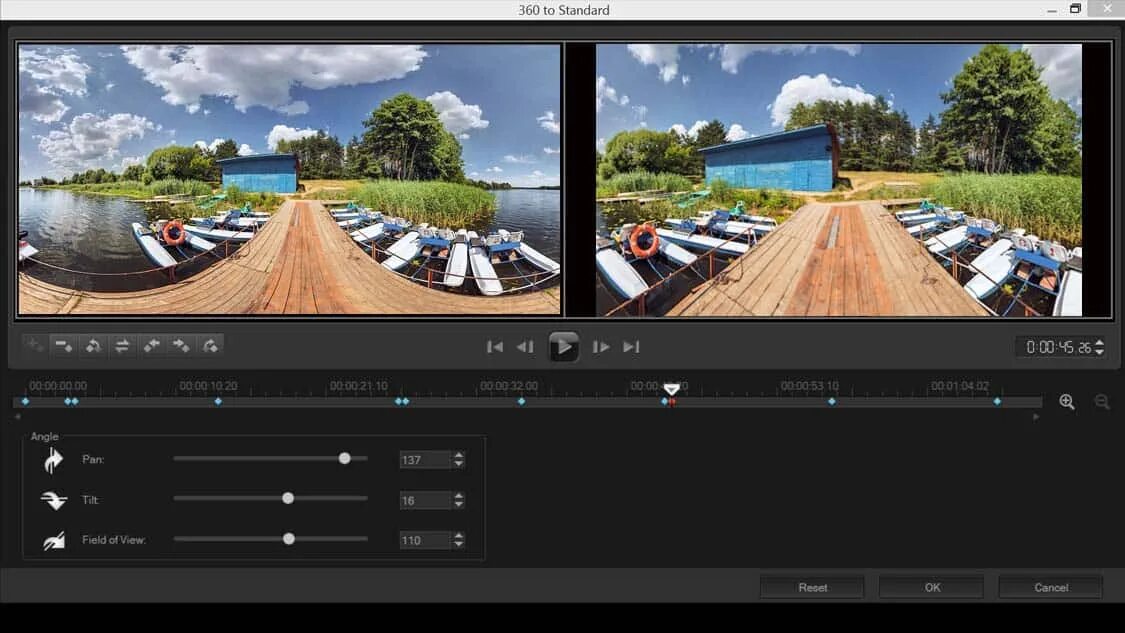Click the right standard output preview
This screenshot has height=633, width=1125.
(839, 179)
